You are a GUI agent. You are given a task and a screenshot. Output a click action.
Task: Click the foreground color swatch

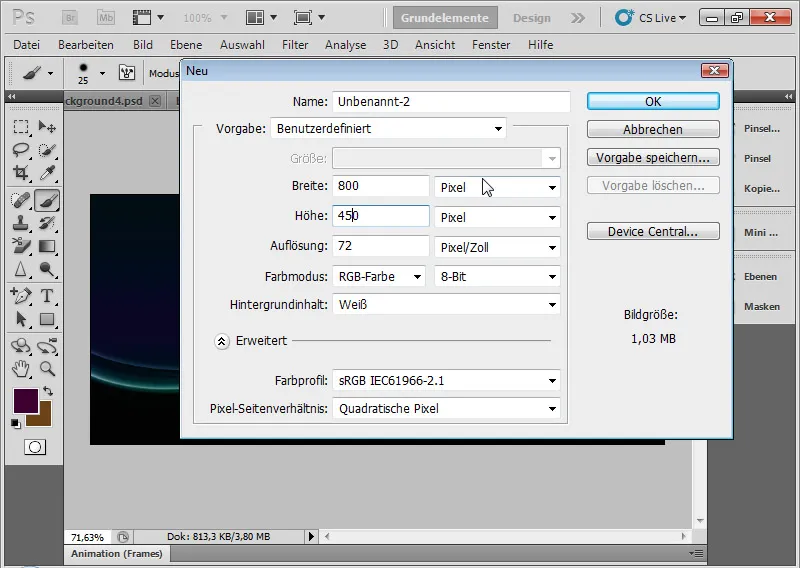(26, 401)
